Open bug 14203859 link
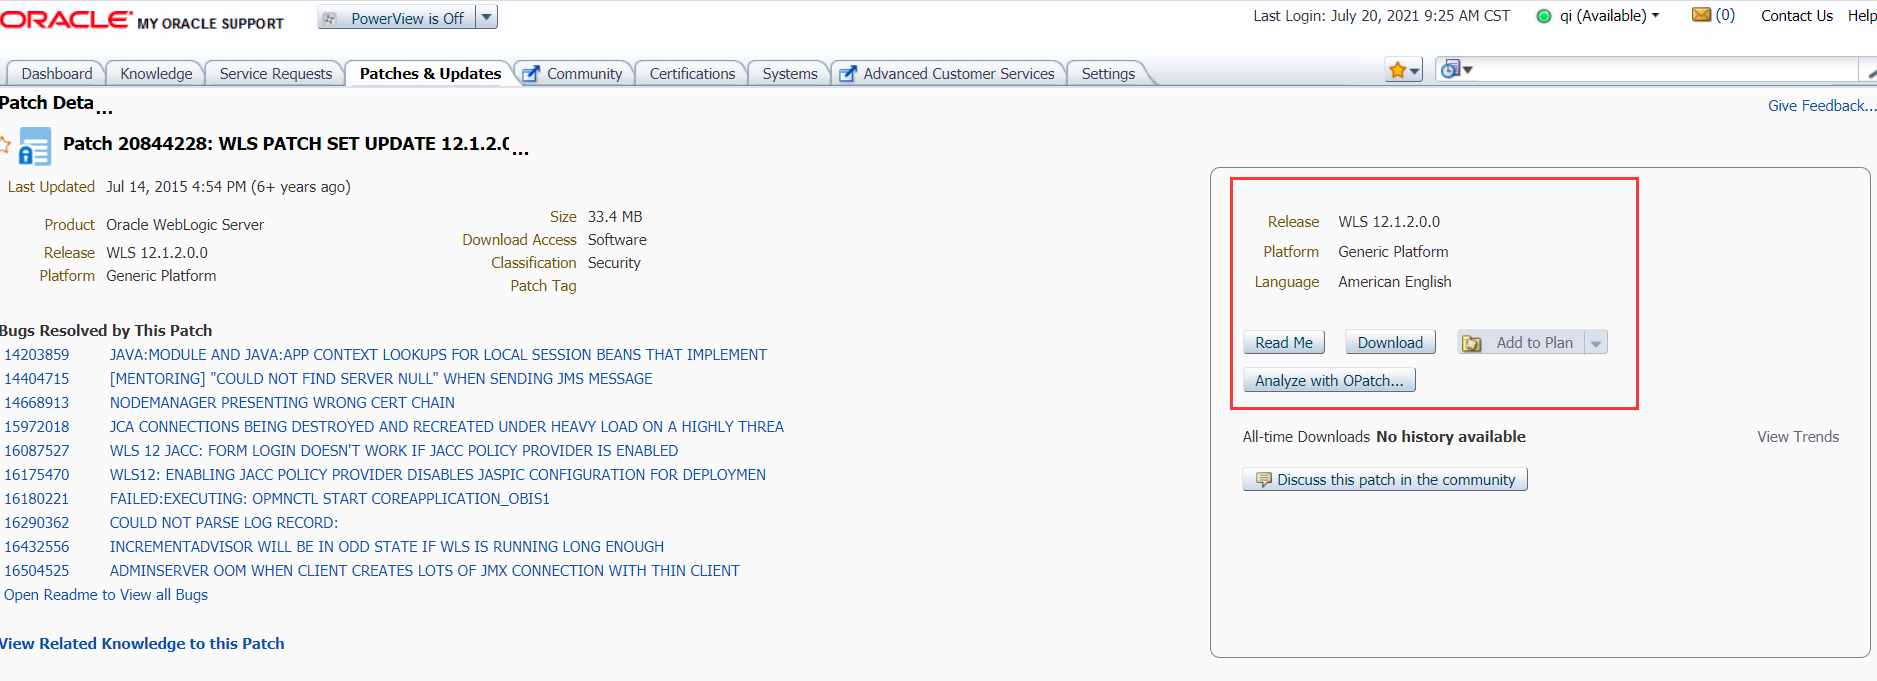 [x=37, y=355]
